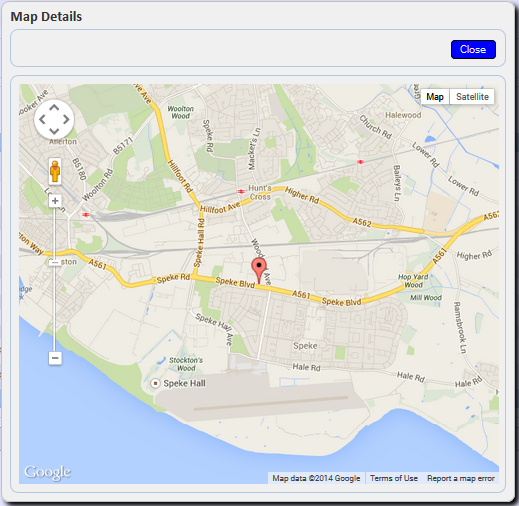Image resolution: width=519 pixels, height=506 pixels.
Task: Switch to the Satellite view
Action: pyautogui.click(x=472, y=97)
